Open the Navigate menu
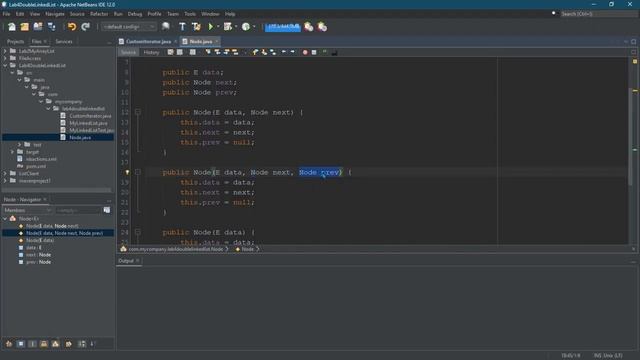640x360 pixels. coord(55,14)
